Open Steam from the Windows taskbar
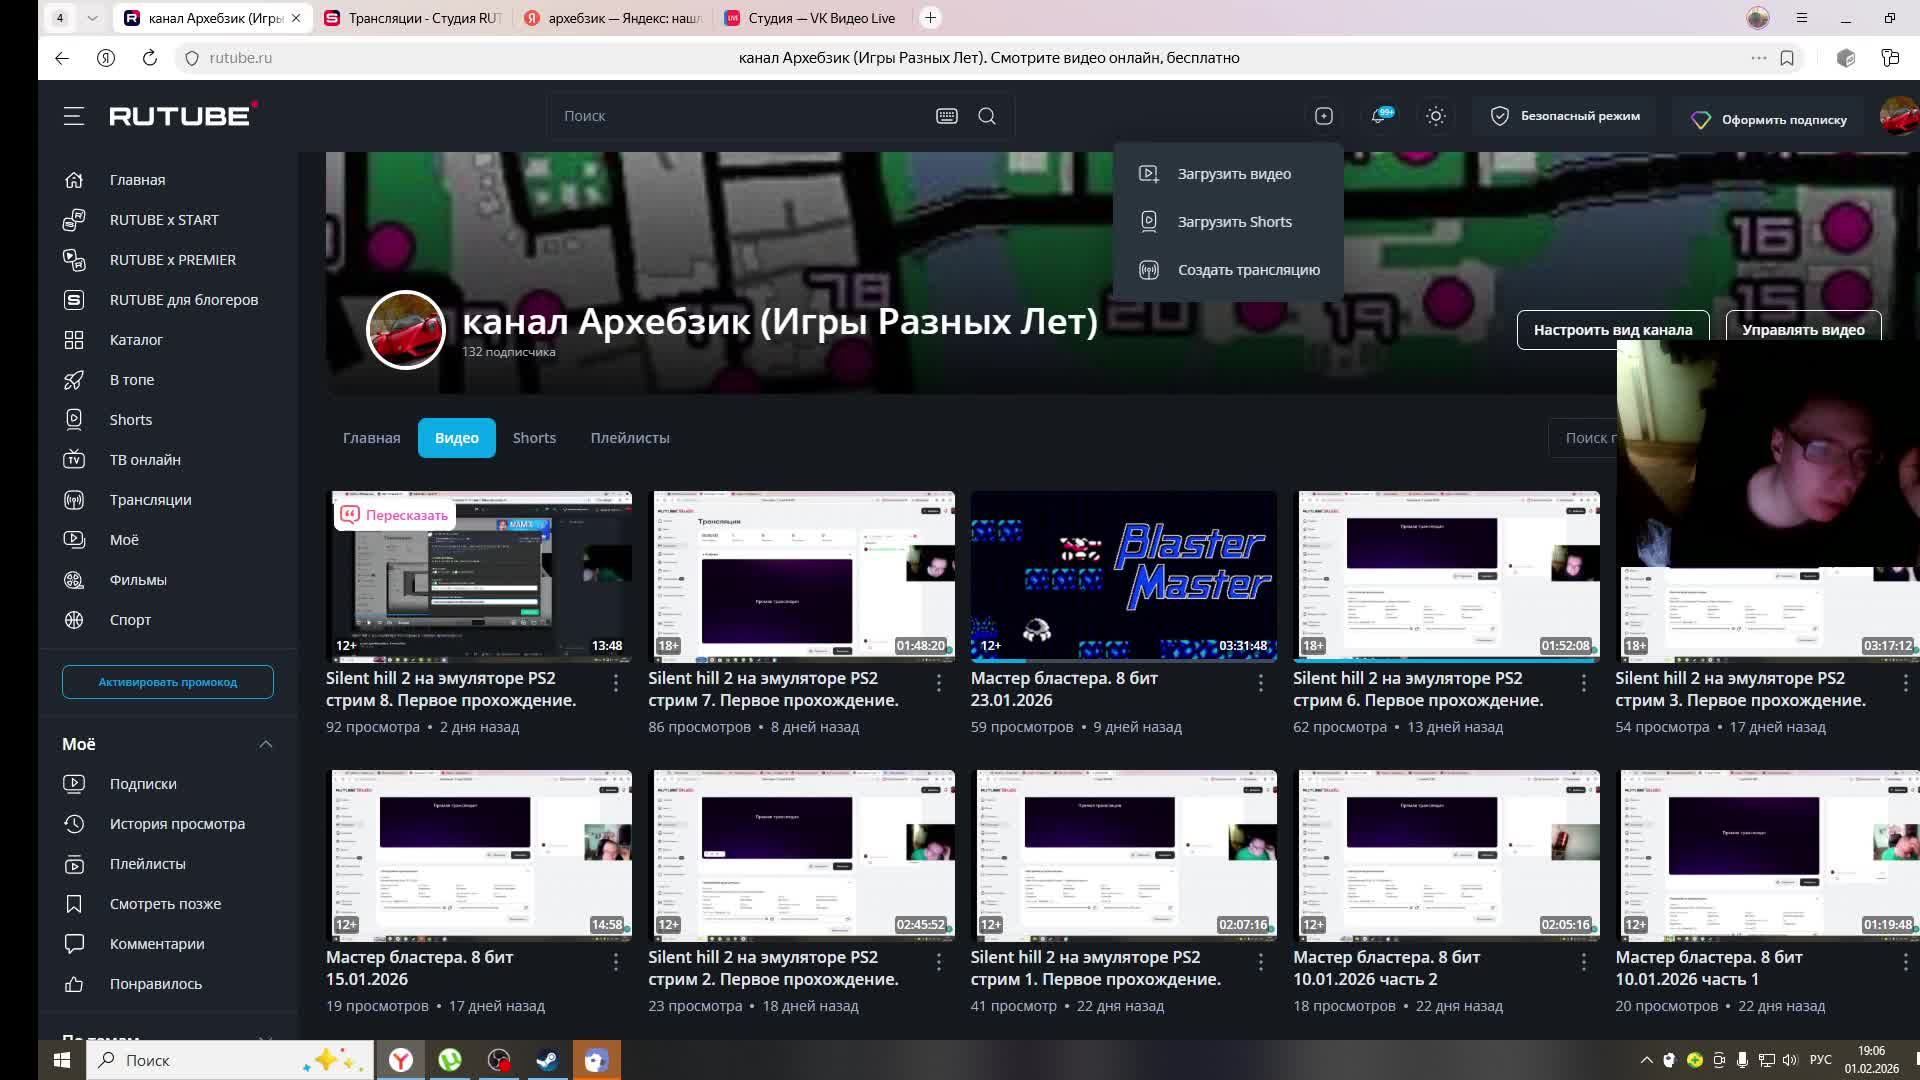 click(547, 1060)
